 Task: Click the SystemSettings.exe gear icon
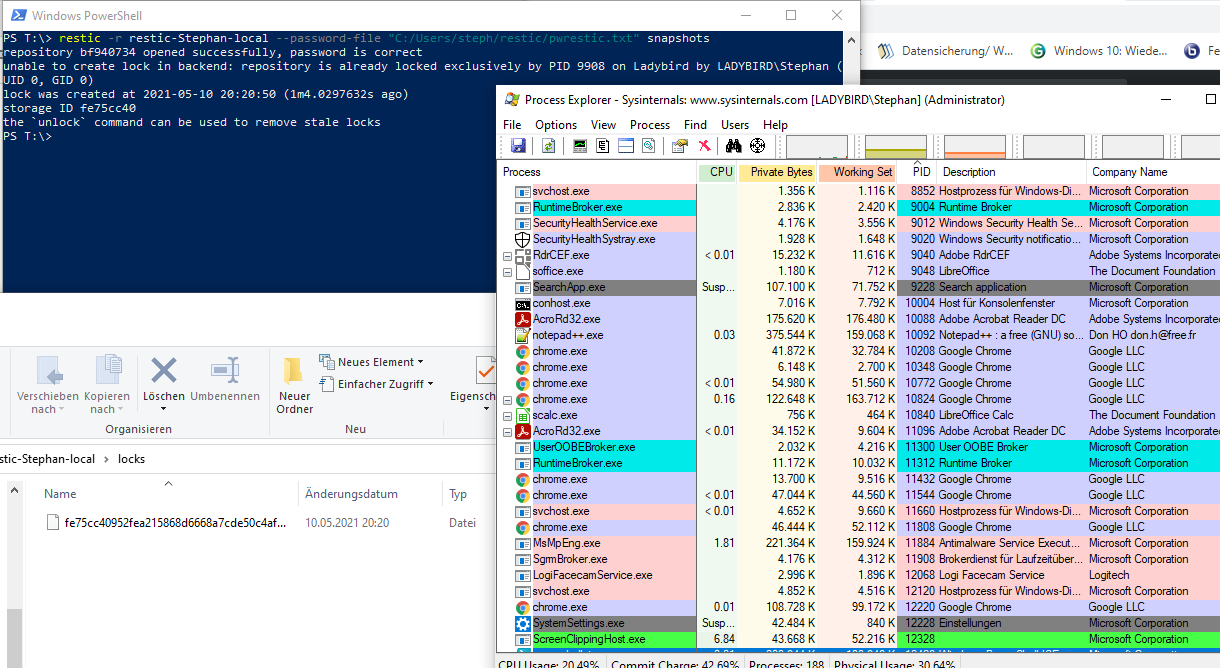point(522,623)
